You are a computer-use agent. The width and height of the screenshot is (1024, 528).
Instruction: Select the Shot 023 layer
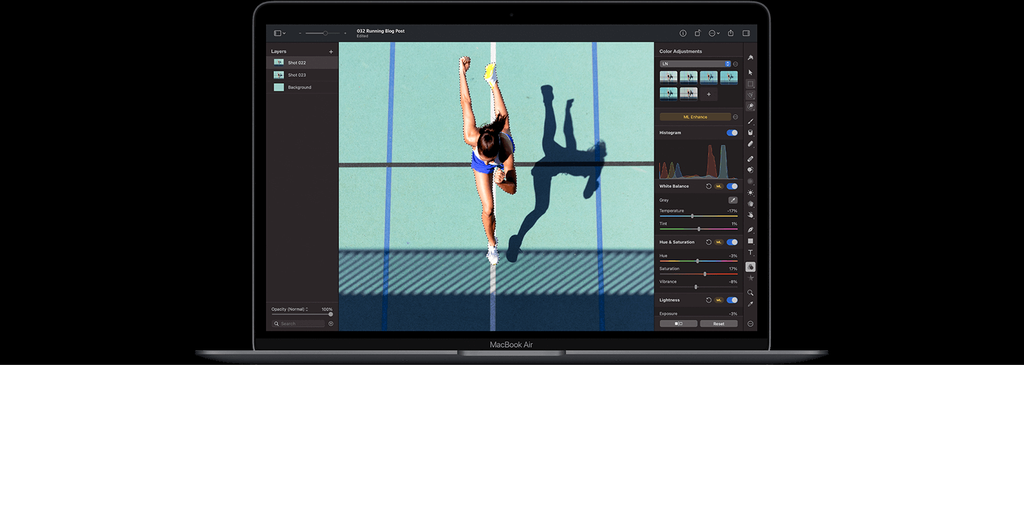point(302,75)
